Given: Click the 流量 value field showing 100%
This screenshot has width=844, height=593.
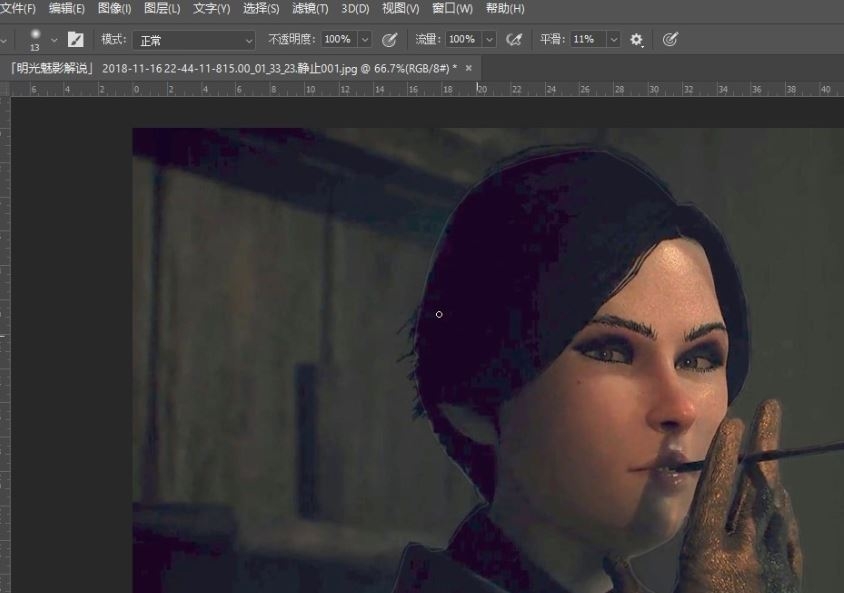Looking at the screenshot, I should click(464, 39).
